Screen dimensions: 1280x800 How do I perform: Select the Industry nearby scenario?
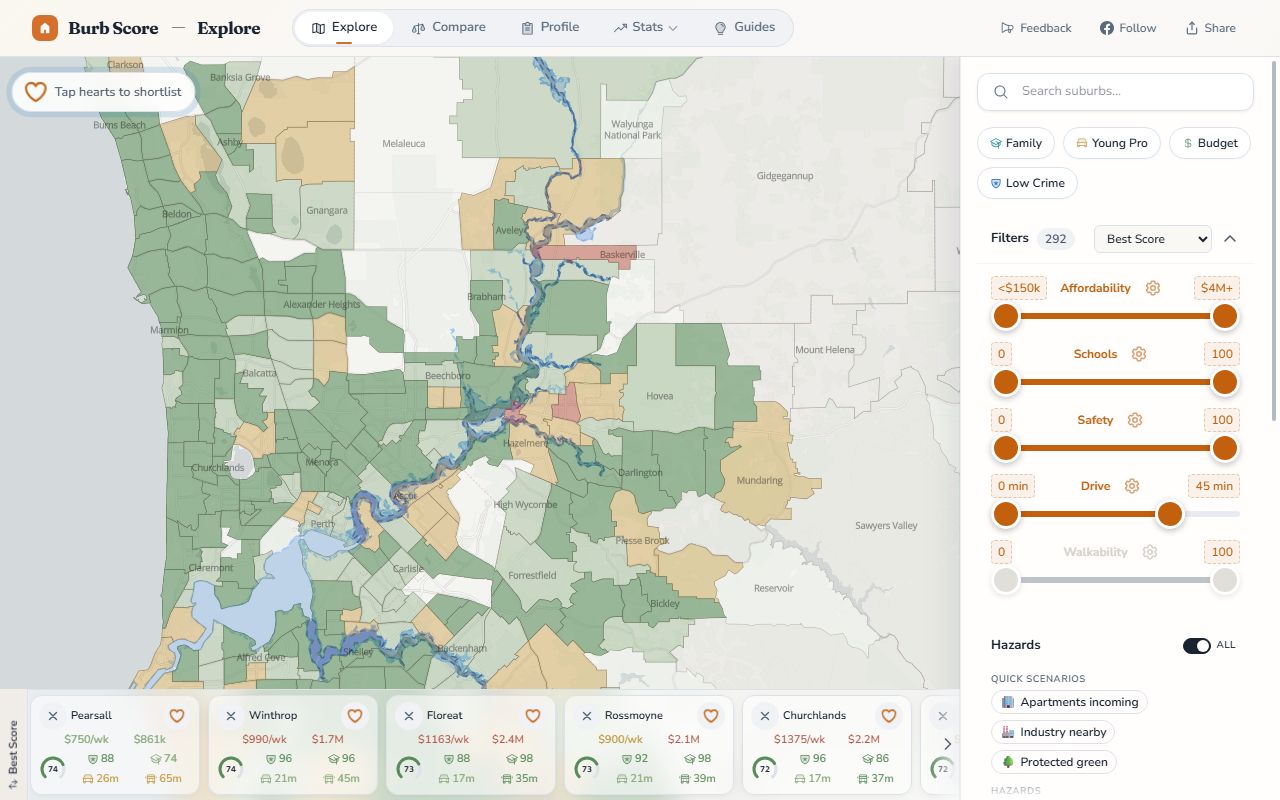pos(1053,732)
